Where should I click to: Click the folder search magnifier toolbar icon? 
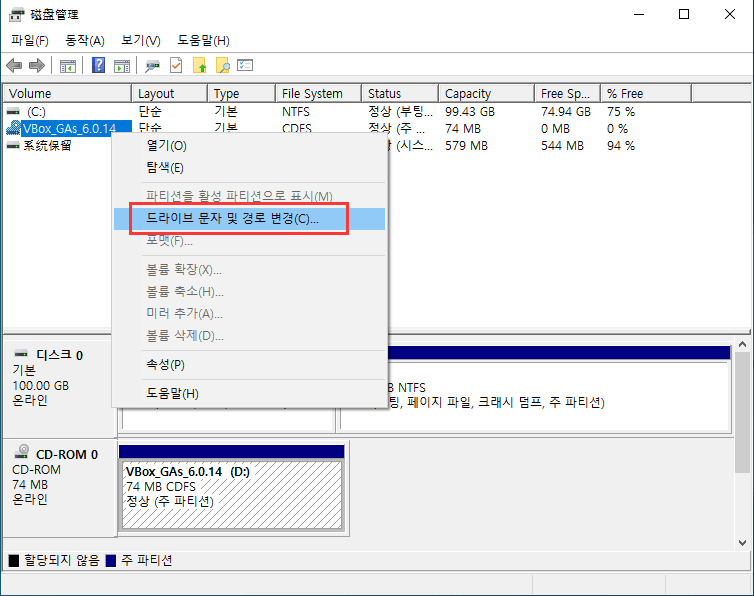click(x=223, y=65)
